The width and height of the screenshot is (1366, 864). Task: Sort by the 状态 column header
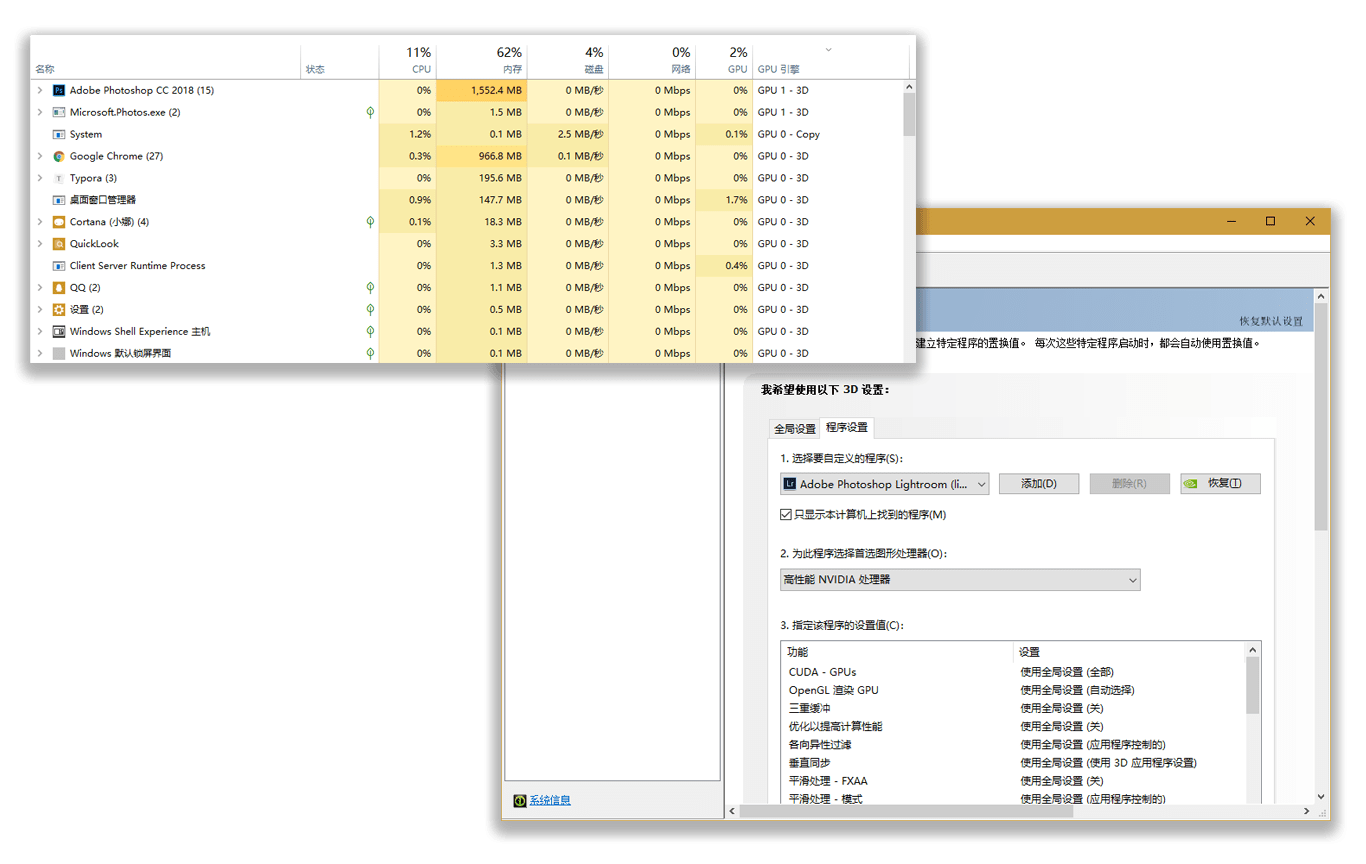click(x=340, y=60)
